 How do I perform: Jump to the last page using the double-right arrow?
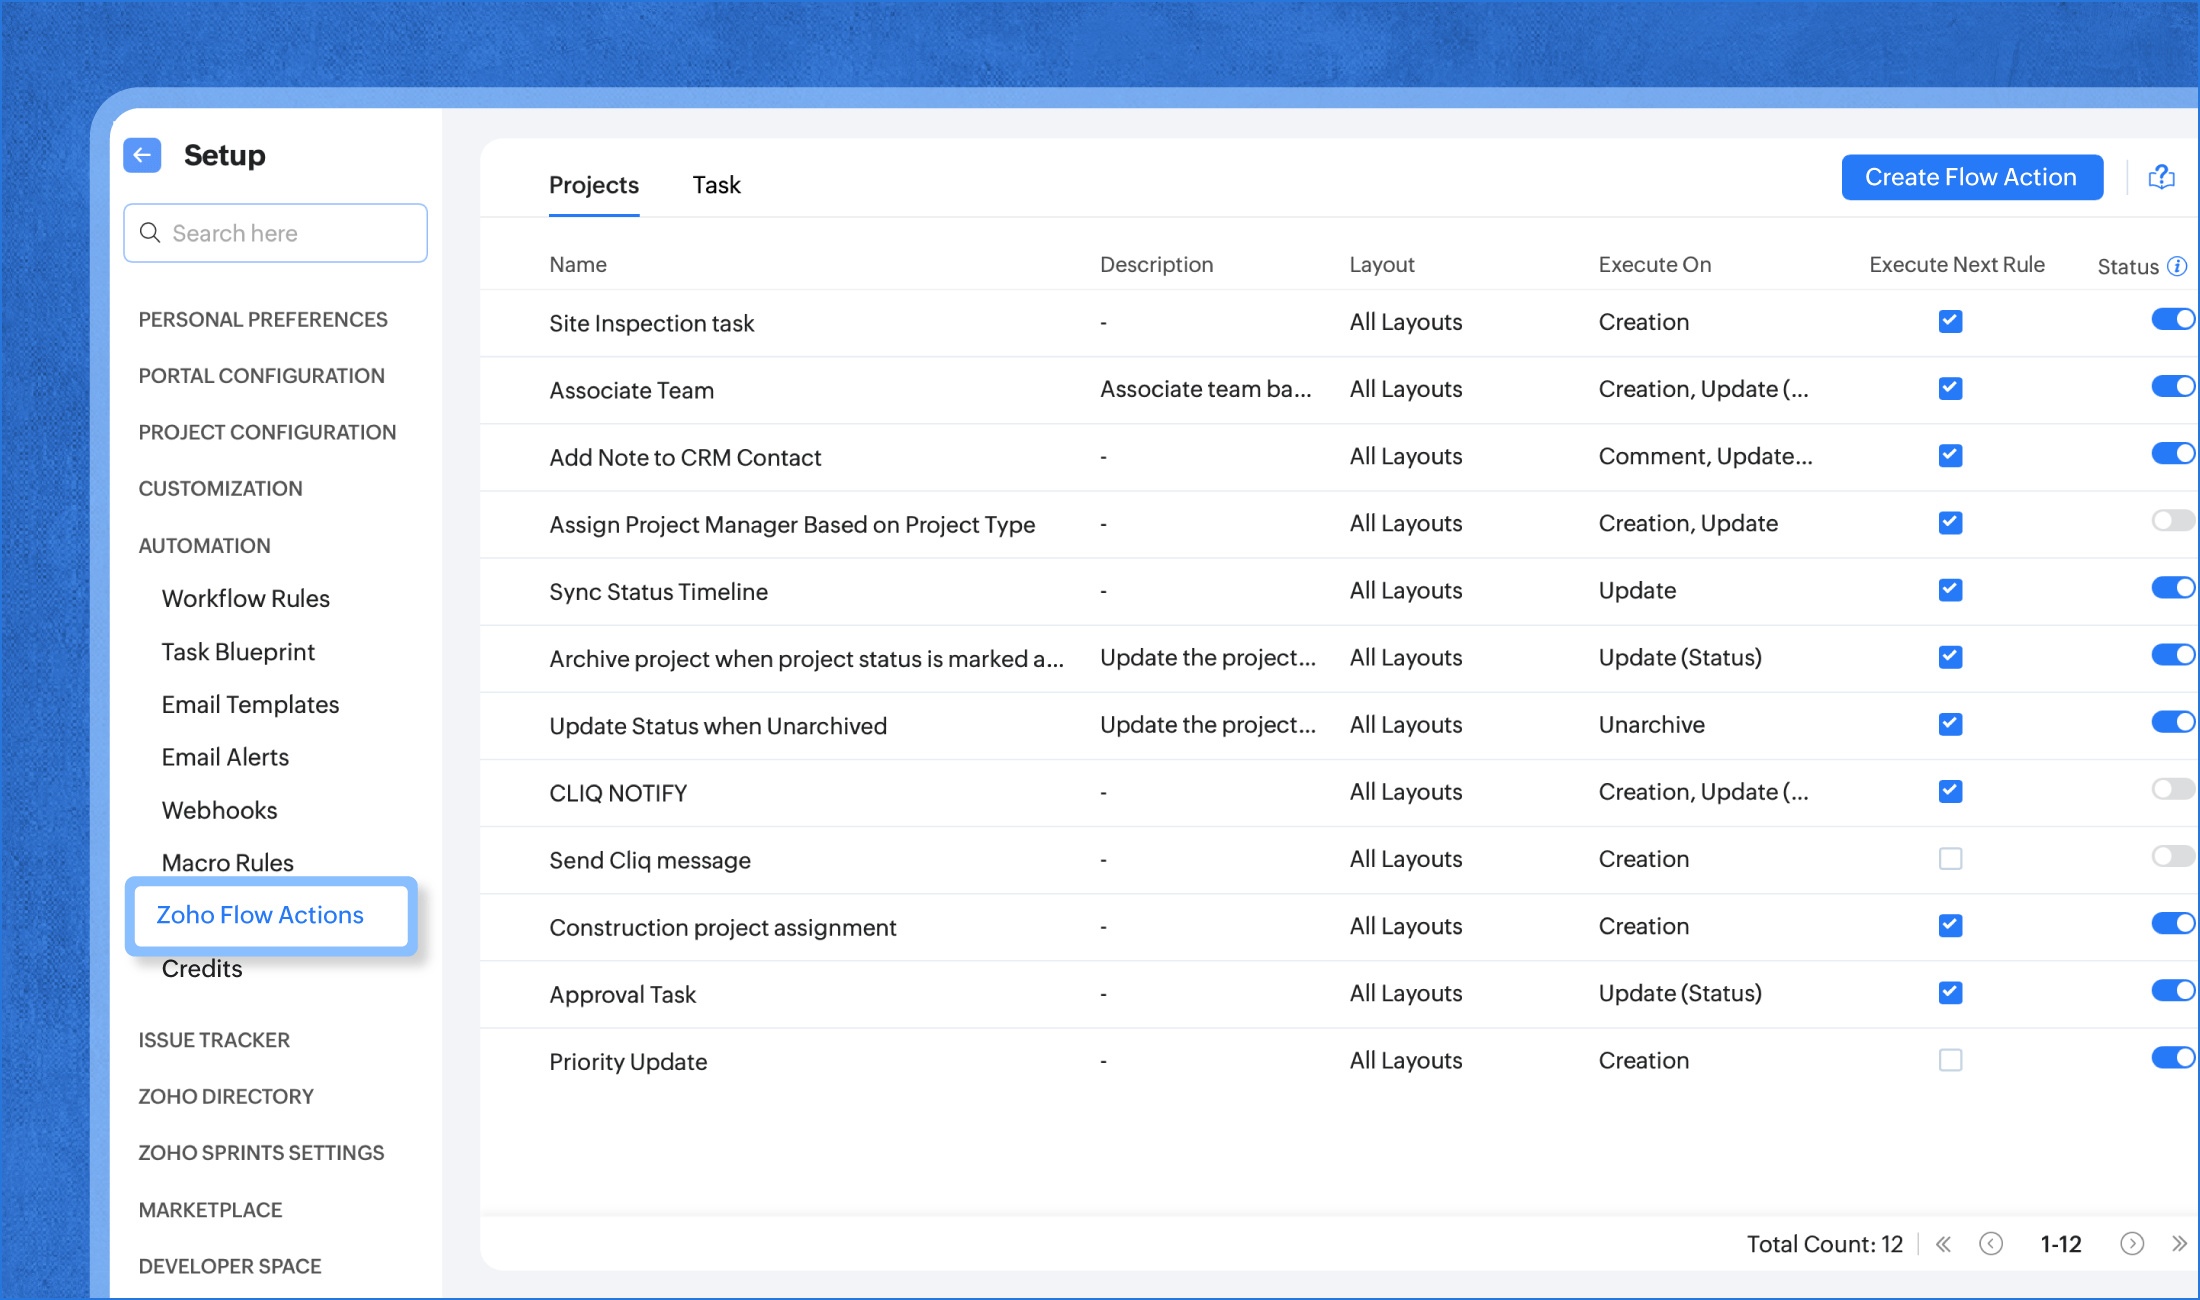click(2179, 1244)
